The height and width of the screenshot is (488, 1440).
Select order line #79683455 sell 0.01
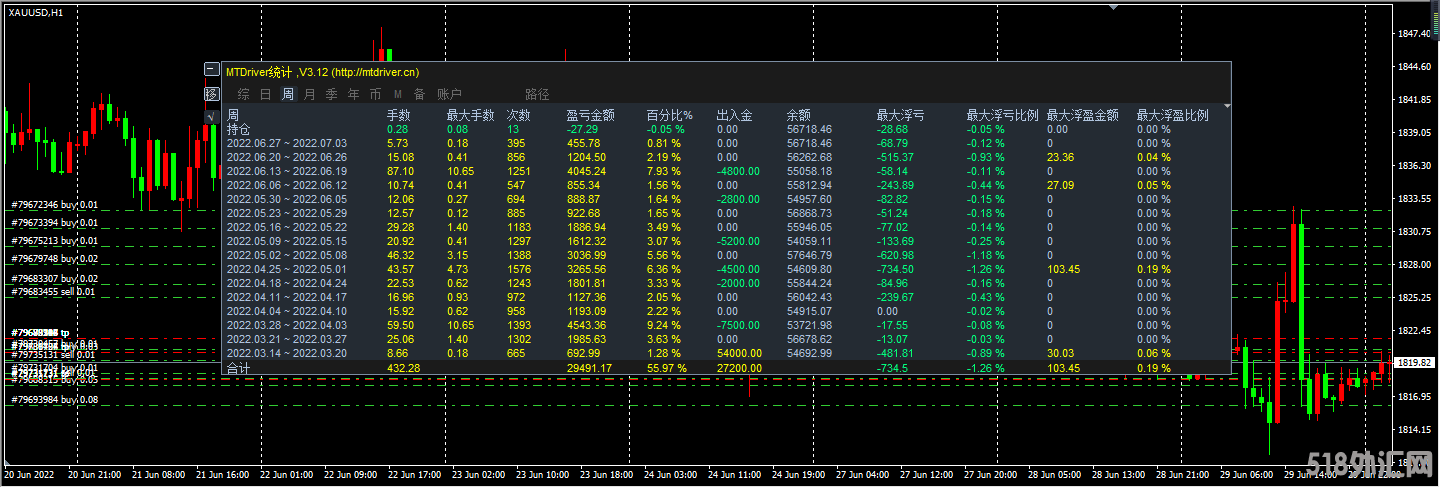point(54,292)
